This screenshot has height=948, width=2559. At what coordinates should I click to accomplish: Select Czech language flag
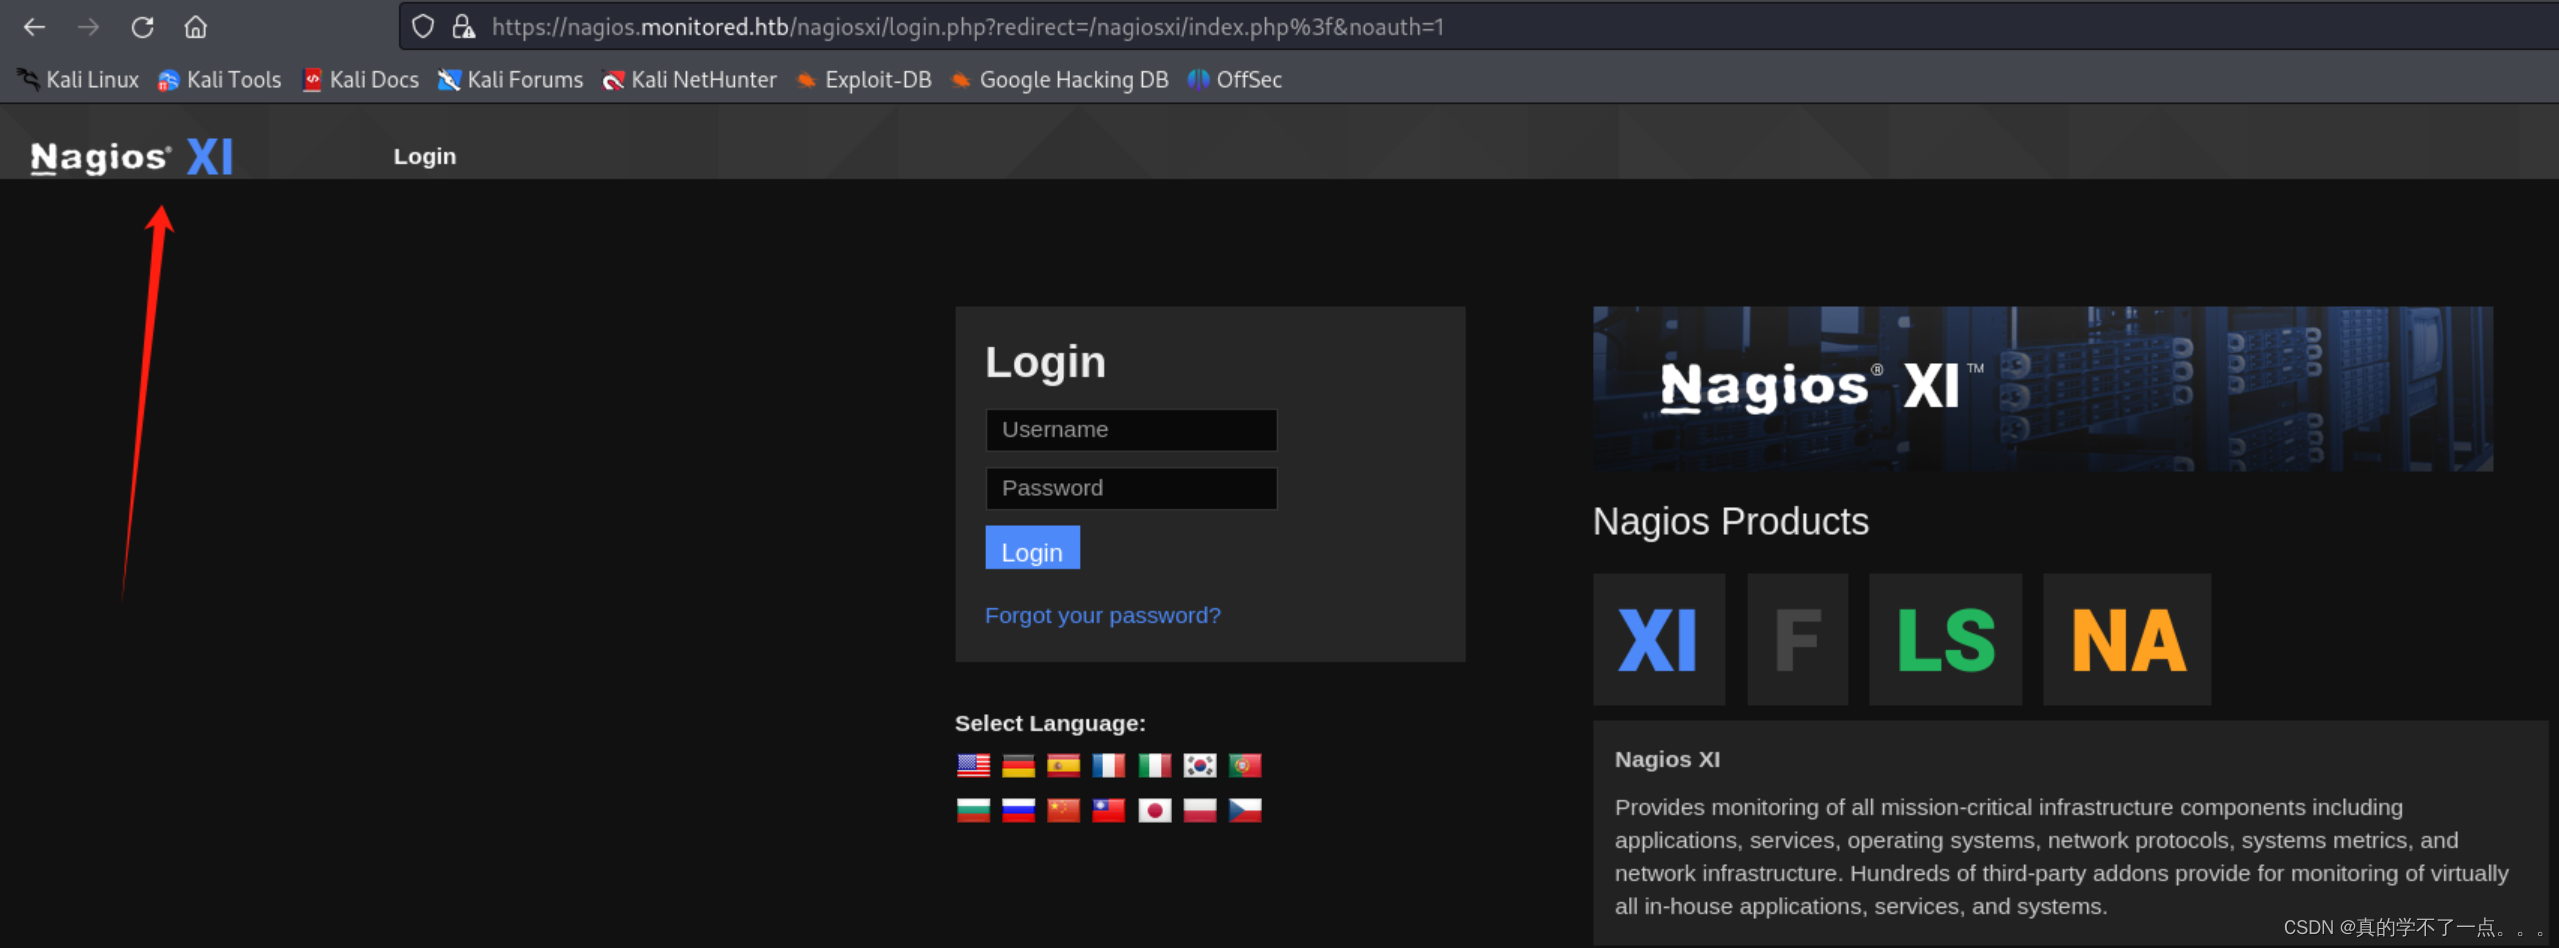coord(1245,810)
